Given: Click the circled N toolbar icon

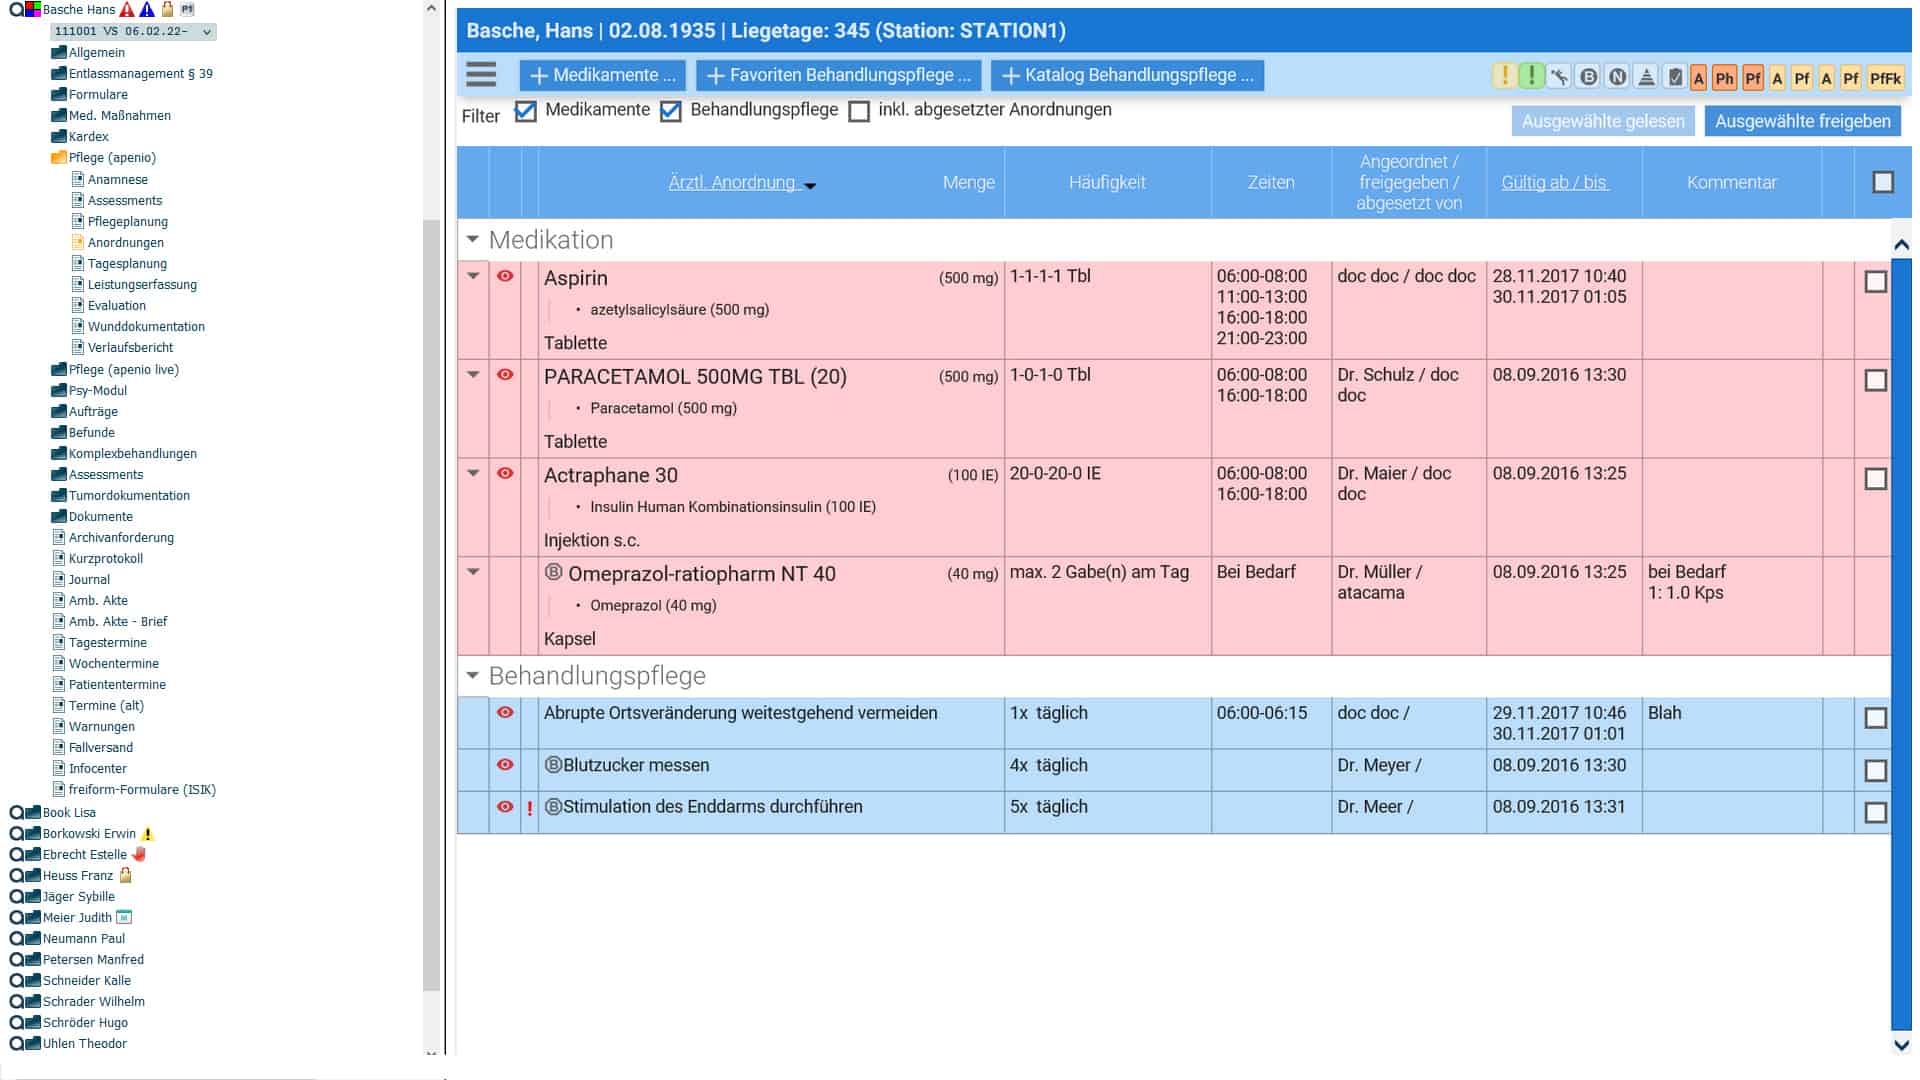Looking at the screenshot, I should point(1617,77).
